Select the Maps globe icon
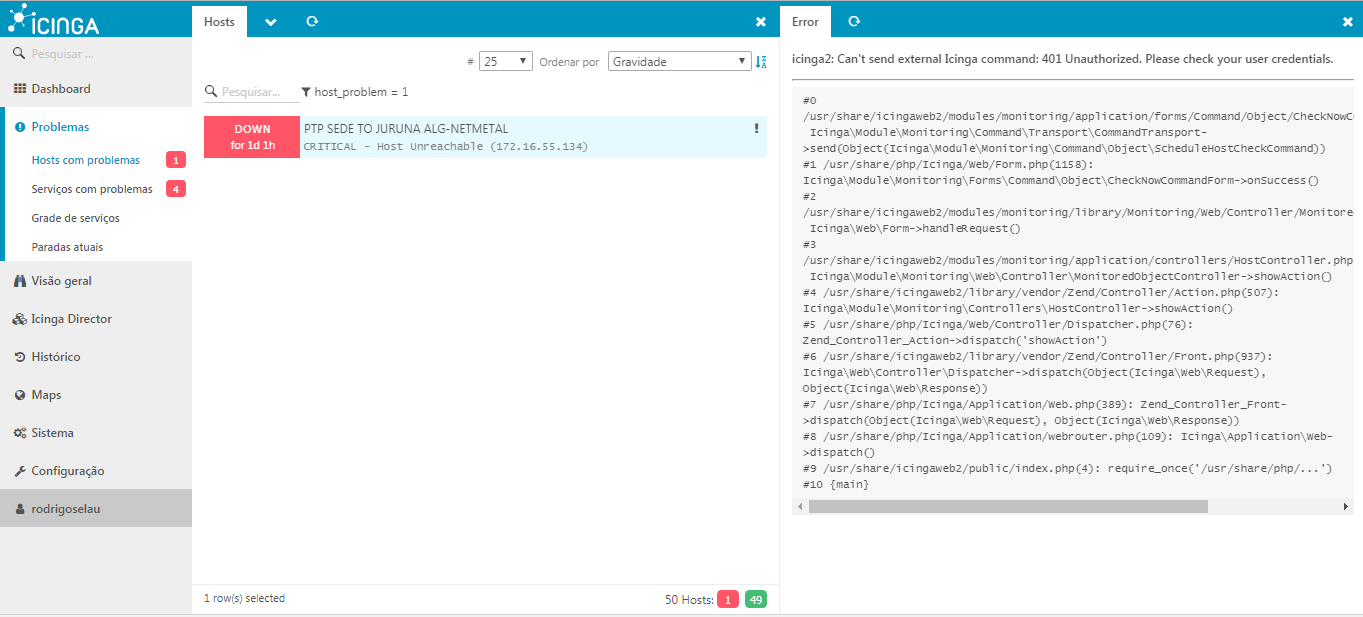The image size is (1363, 617). pos(20,394)
